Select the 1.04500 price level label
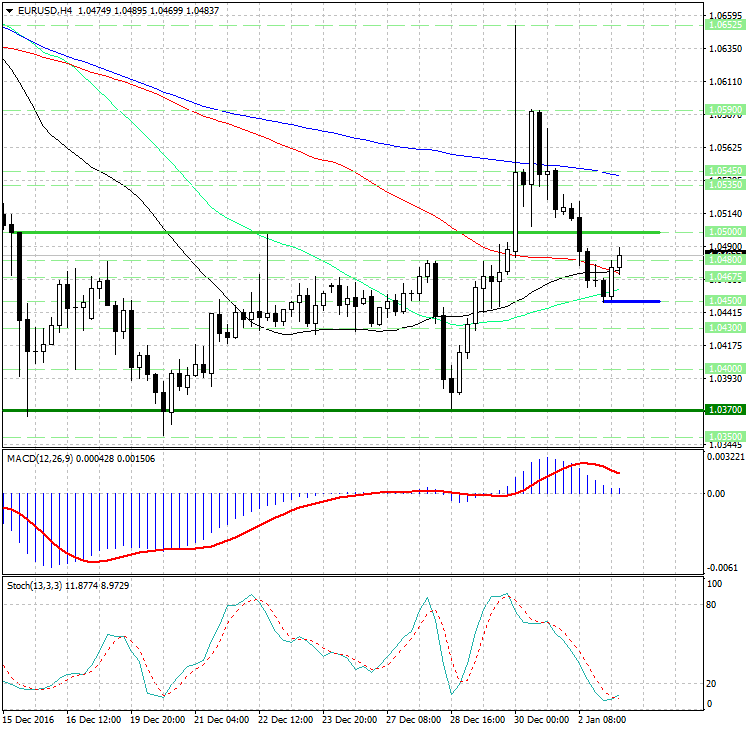This screenshot has width=746, height=731. (x=725, y=301)
